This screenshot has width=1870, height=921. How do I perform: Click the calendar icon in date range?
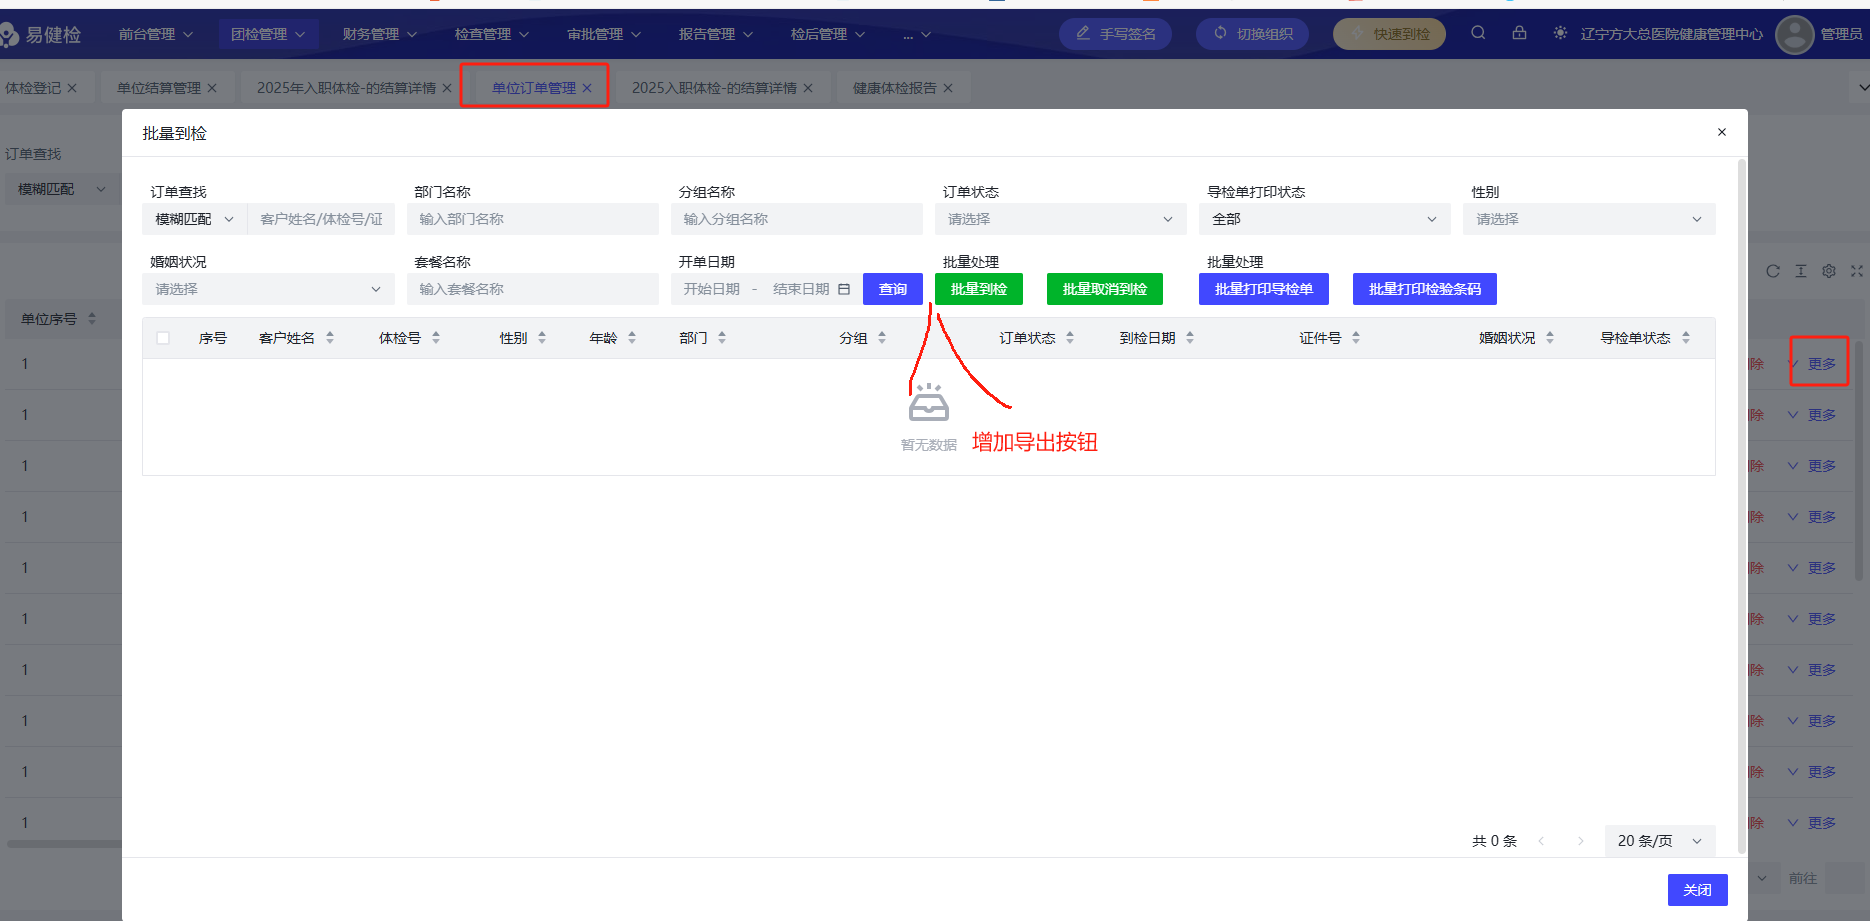[x=844, y=289]
